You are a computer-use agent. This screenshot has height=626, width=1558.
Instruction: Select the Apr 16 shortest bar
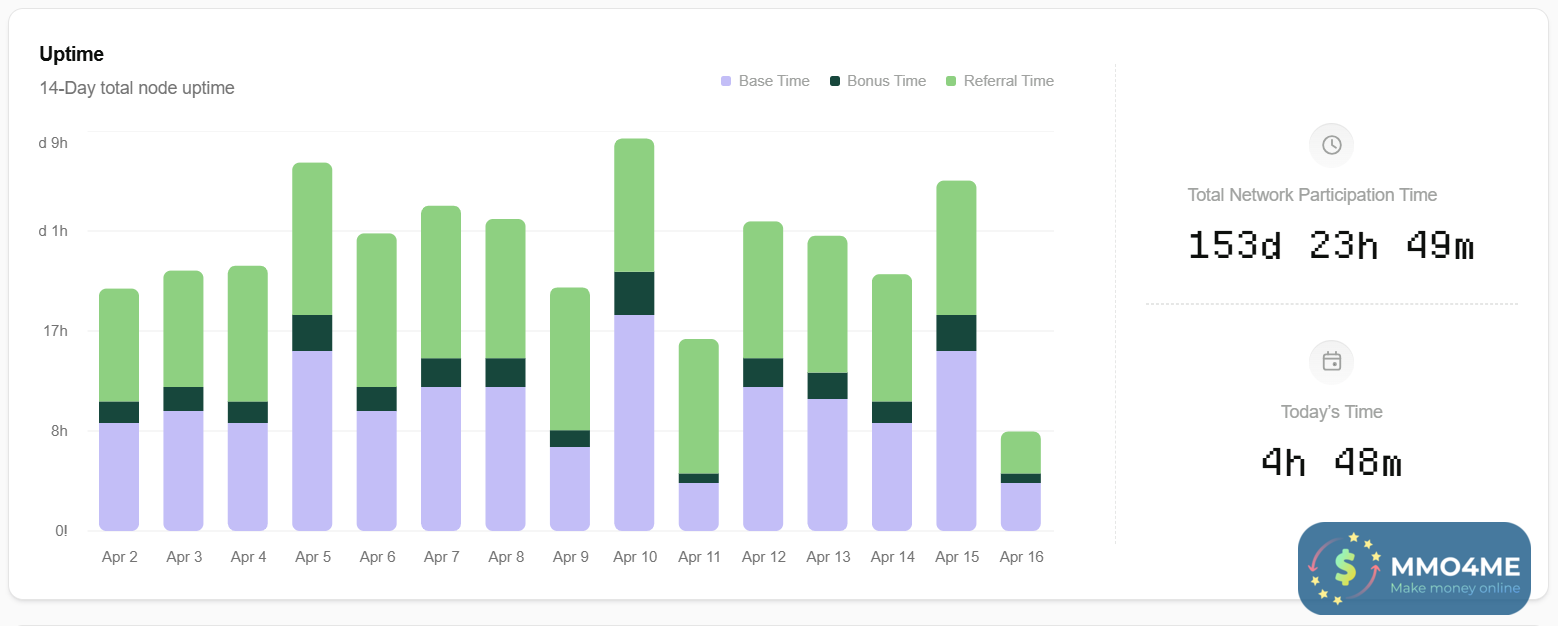point(1020,481)
